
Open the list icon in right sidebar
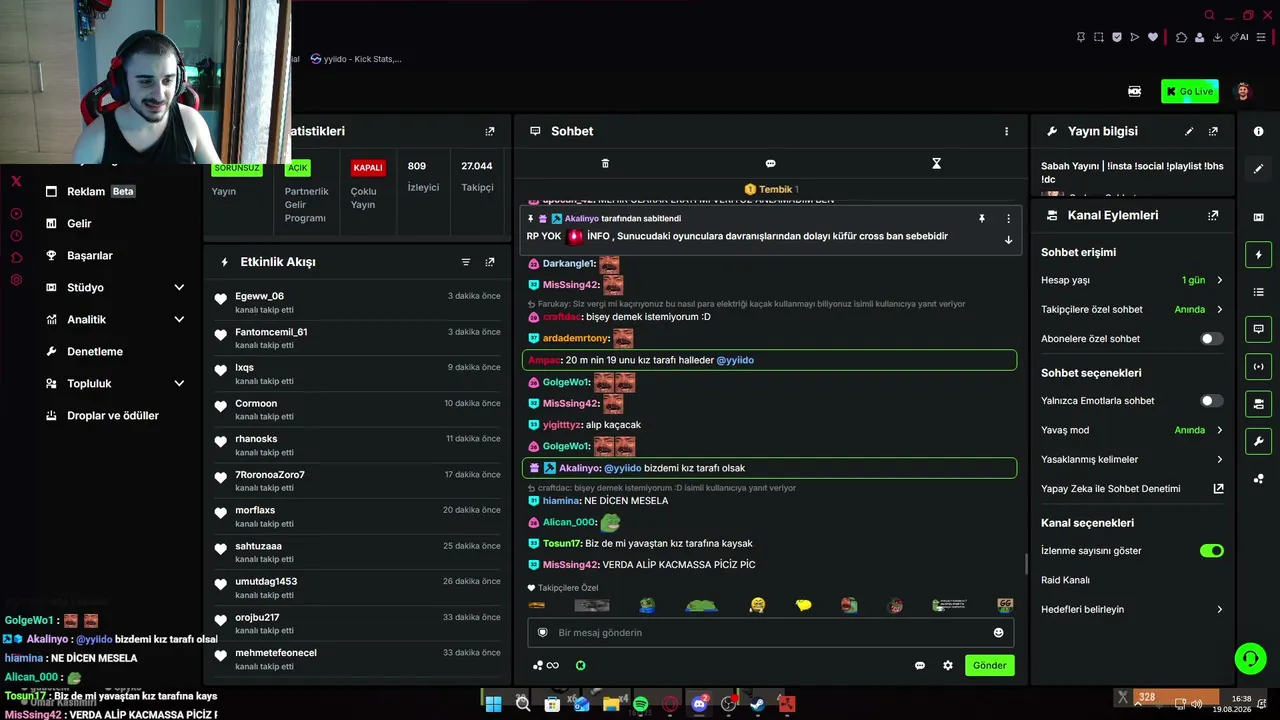point(1258,292)
